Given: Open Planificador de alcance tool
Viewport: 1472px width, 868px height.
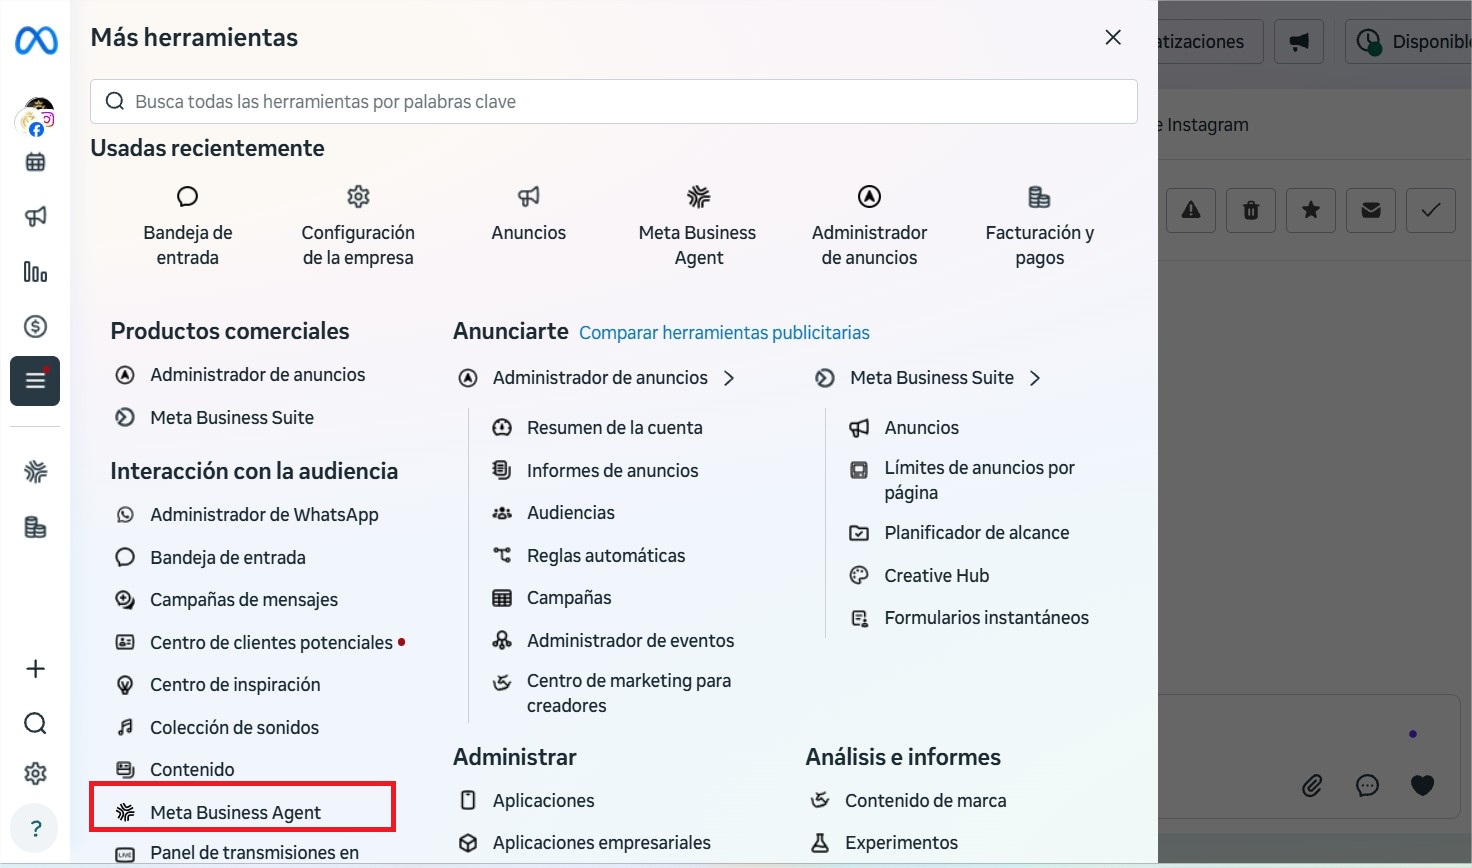Looking at the screenshot, I should (958, 533).
